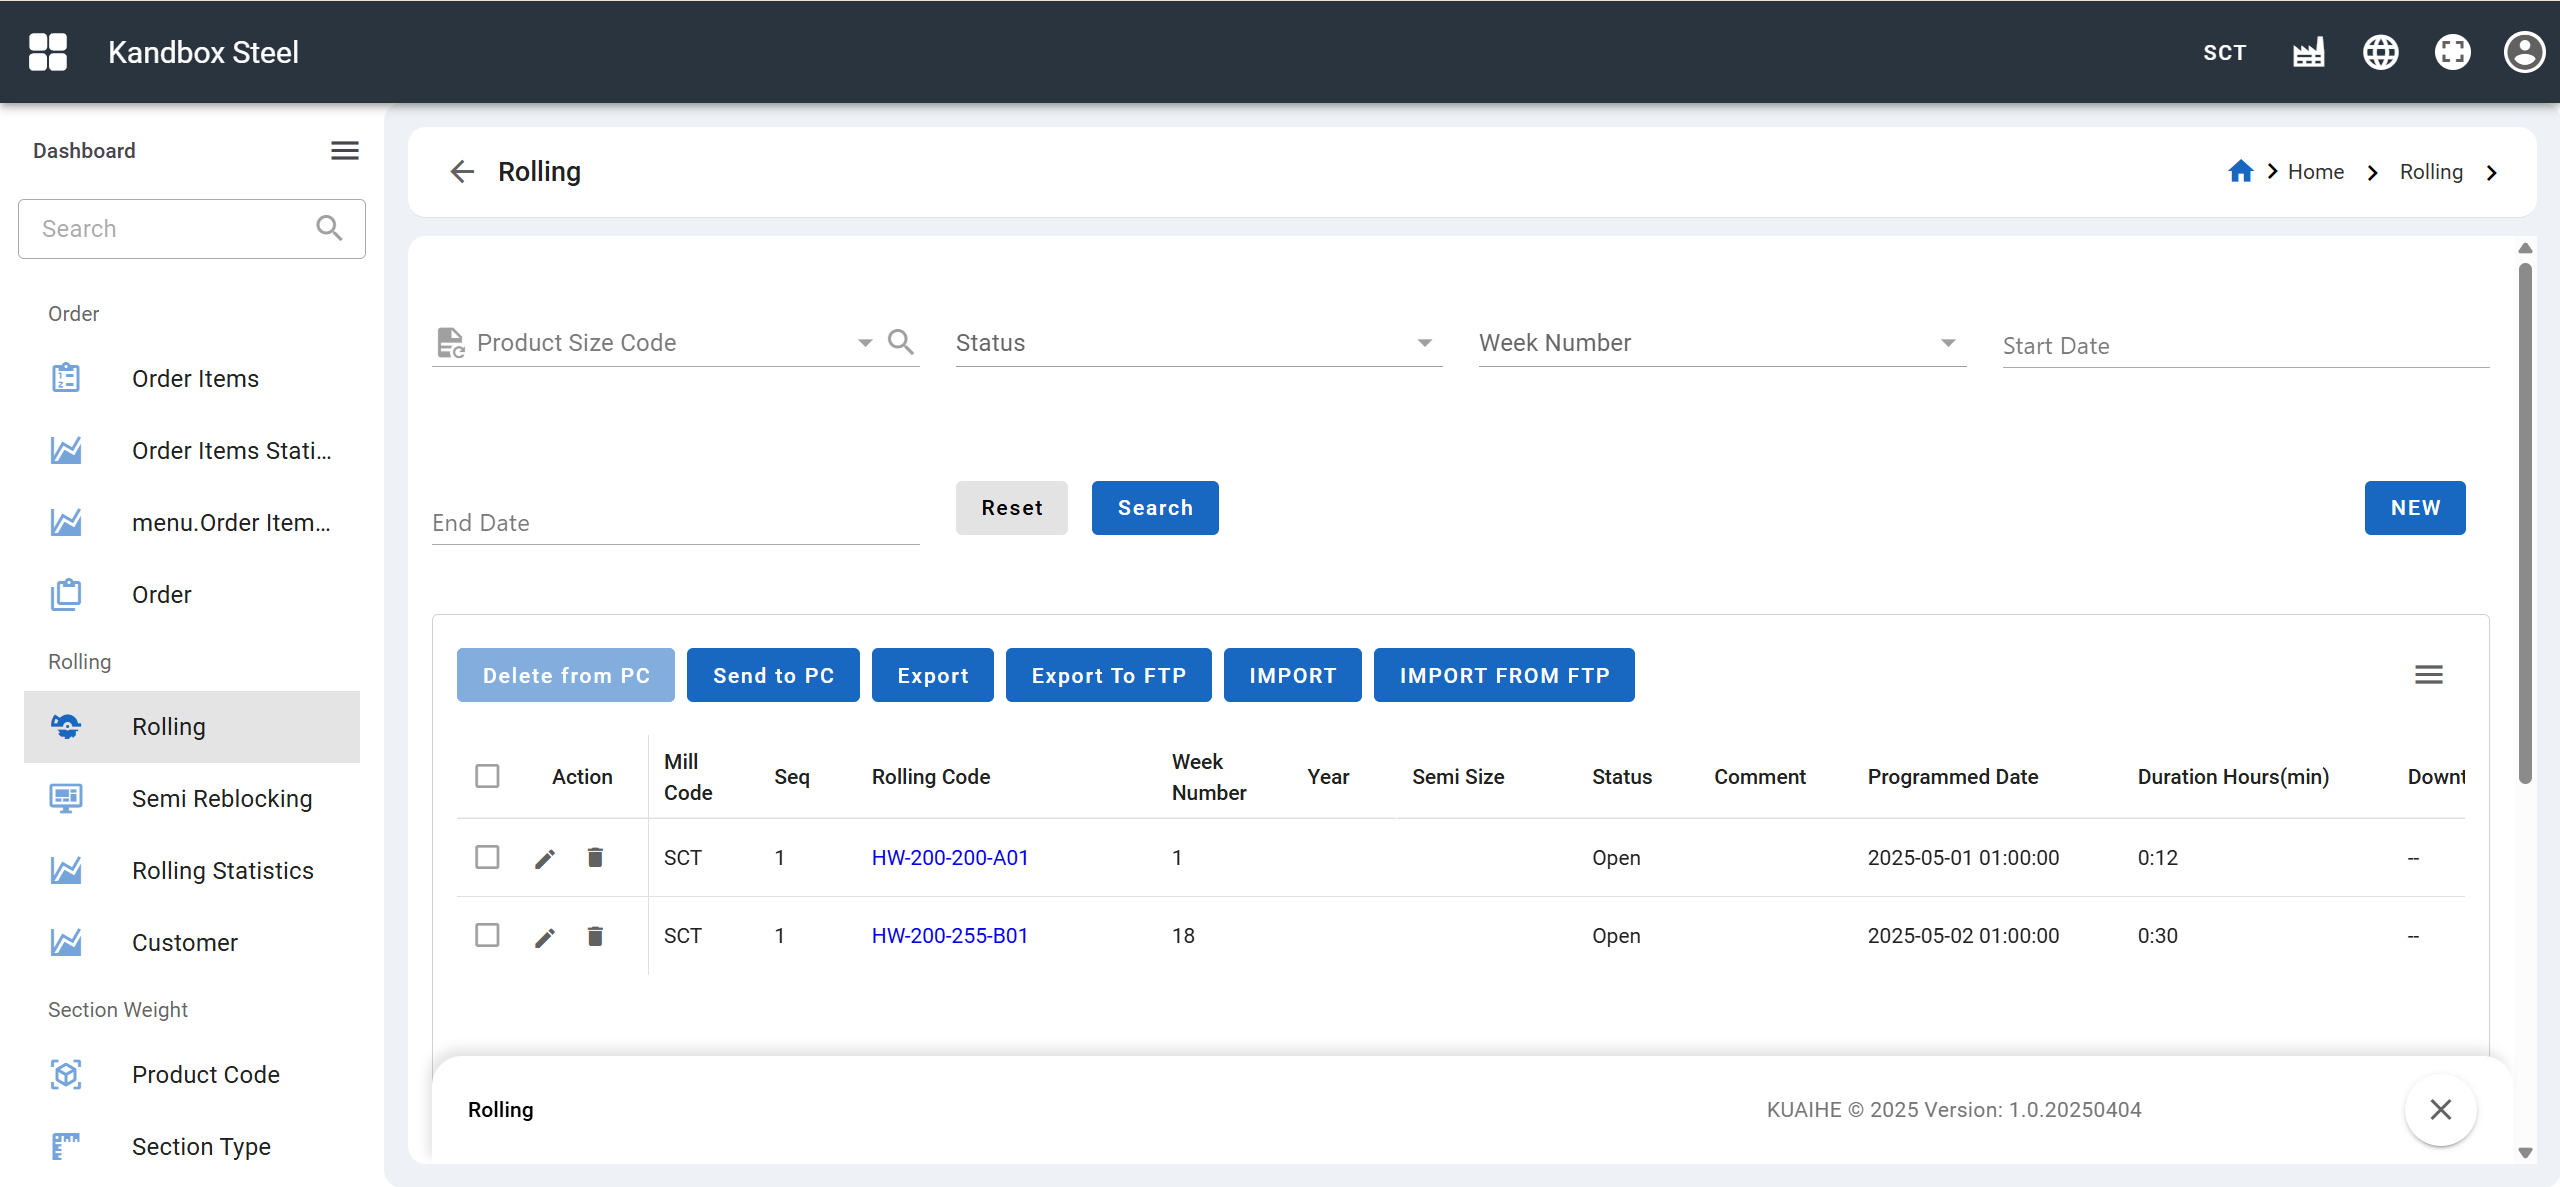
Task: Delete row HW-200-255-B01 using trash icon
Action: (595, 936)
